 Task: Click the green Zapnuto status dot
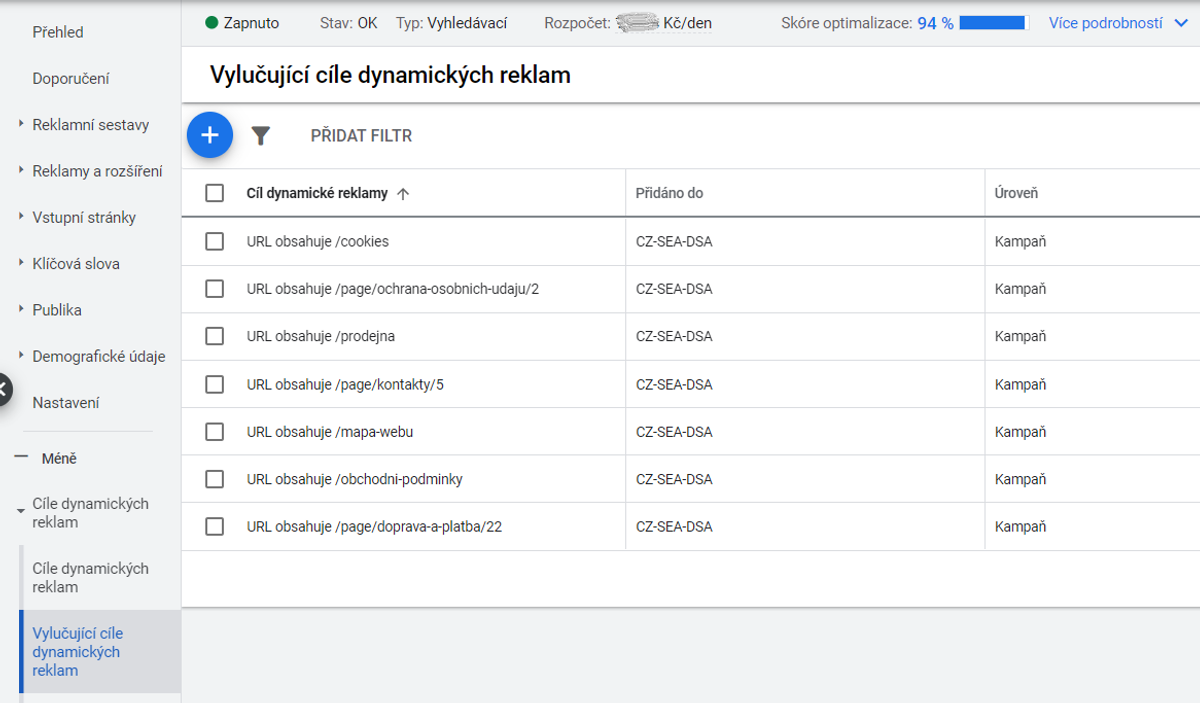pos(211,22)
